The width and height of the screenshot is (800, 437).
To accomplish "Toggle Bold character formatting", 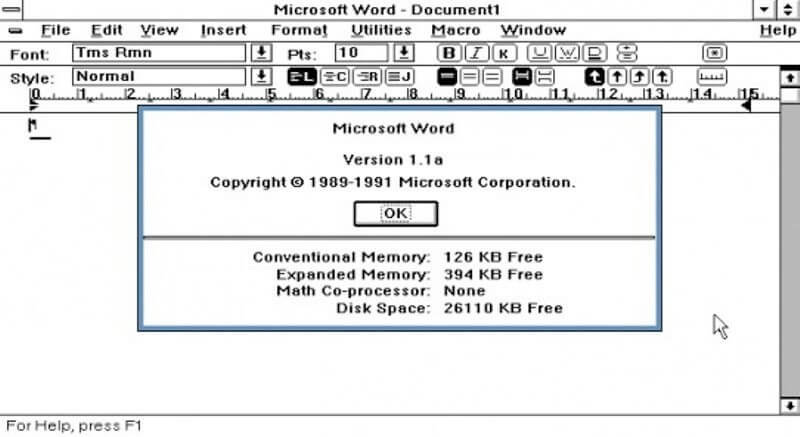I will click(449, 53).
